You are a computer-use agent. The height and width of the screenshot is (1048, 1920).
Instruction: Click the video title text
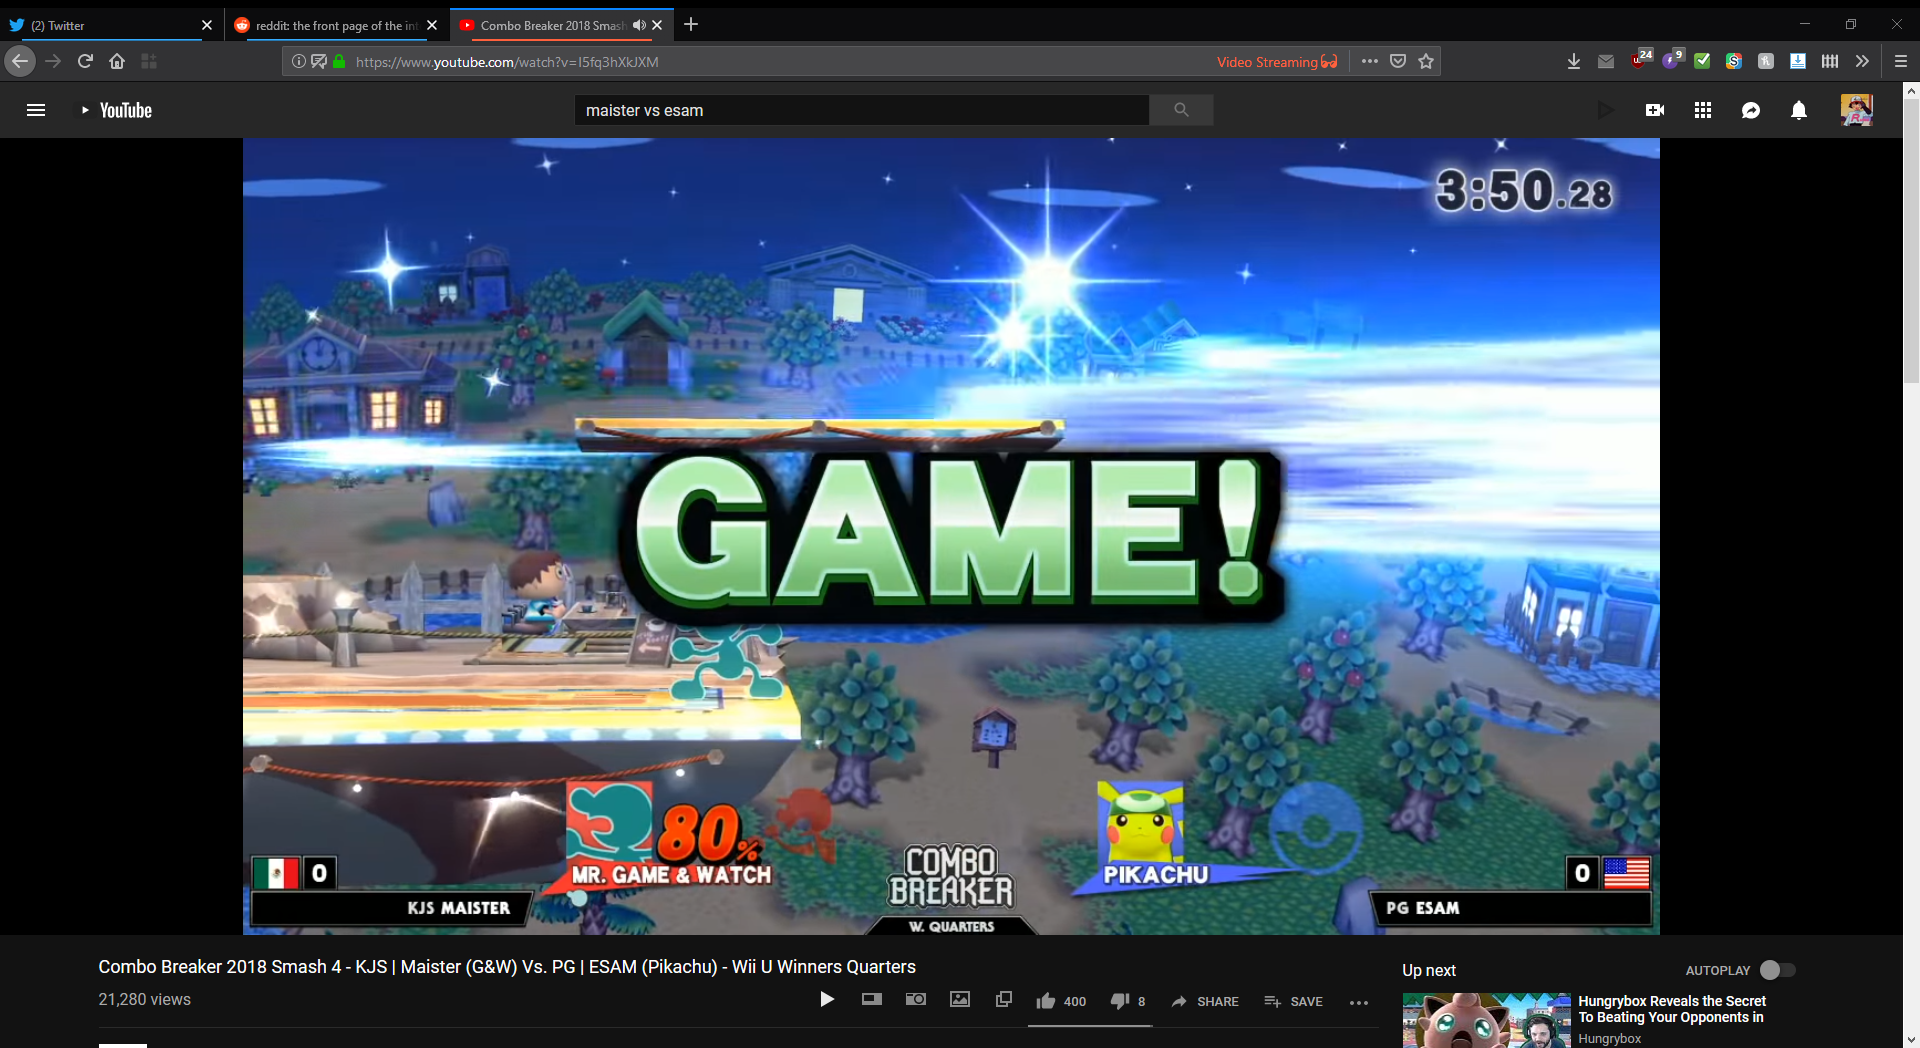click(x=507, y=967)
